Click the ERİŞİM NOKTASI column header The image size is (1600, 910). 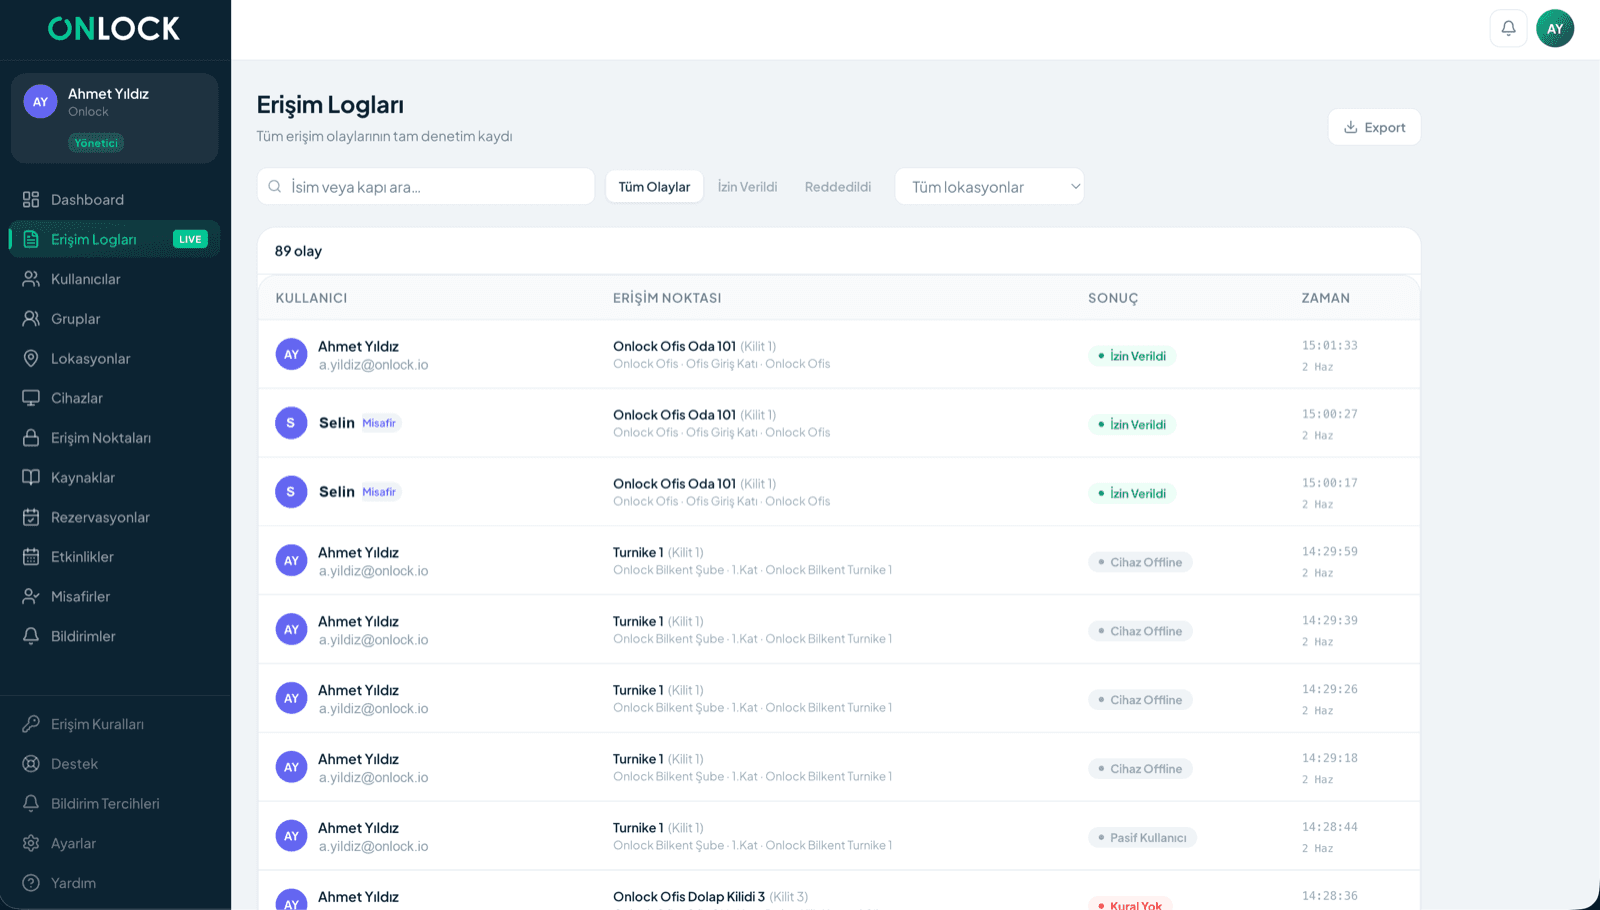[667, 298]
